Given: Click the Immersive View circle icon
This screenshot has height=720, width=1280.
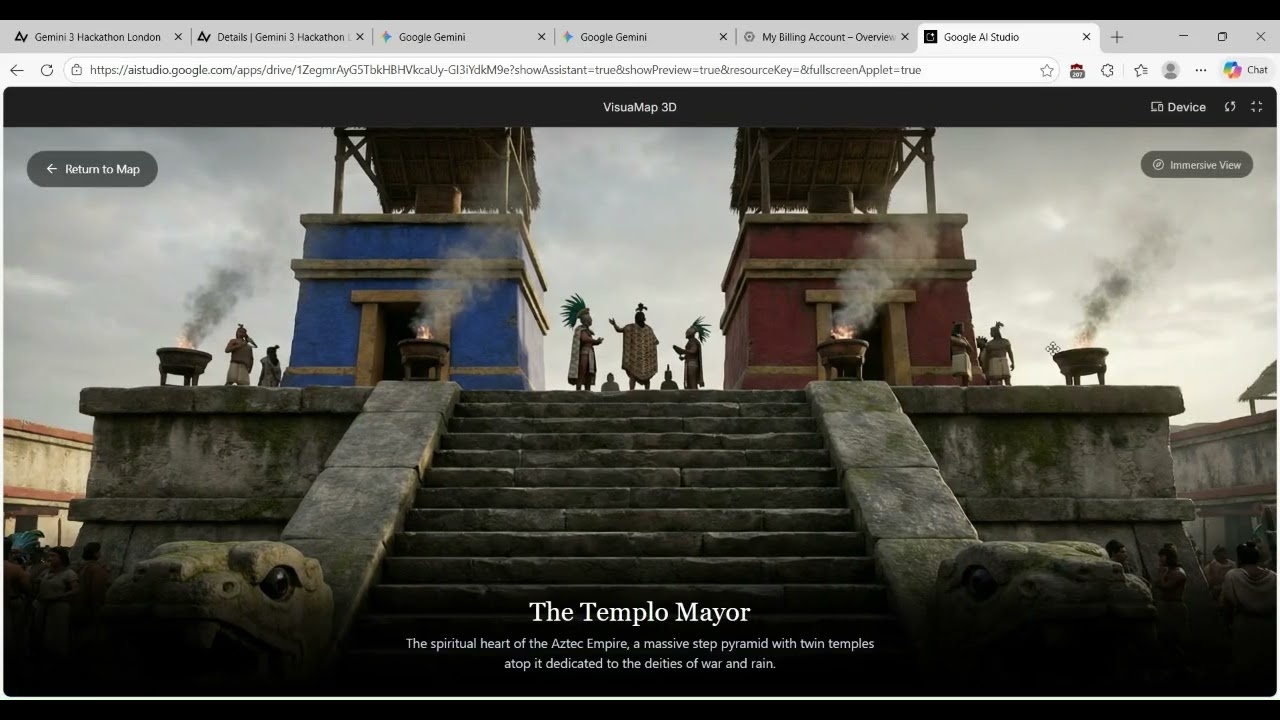Looking at the screenshot, I should coord(1158,165).
